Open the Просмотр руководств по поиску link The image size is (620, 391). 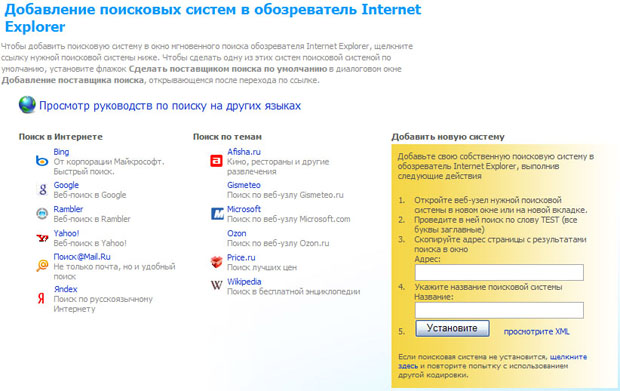(170, 106)
